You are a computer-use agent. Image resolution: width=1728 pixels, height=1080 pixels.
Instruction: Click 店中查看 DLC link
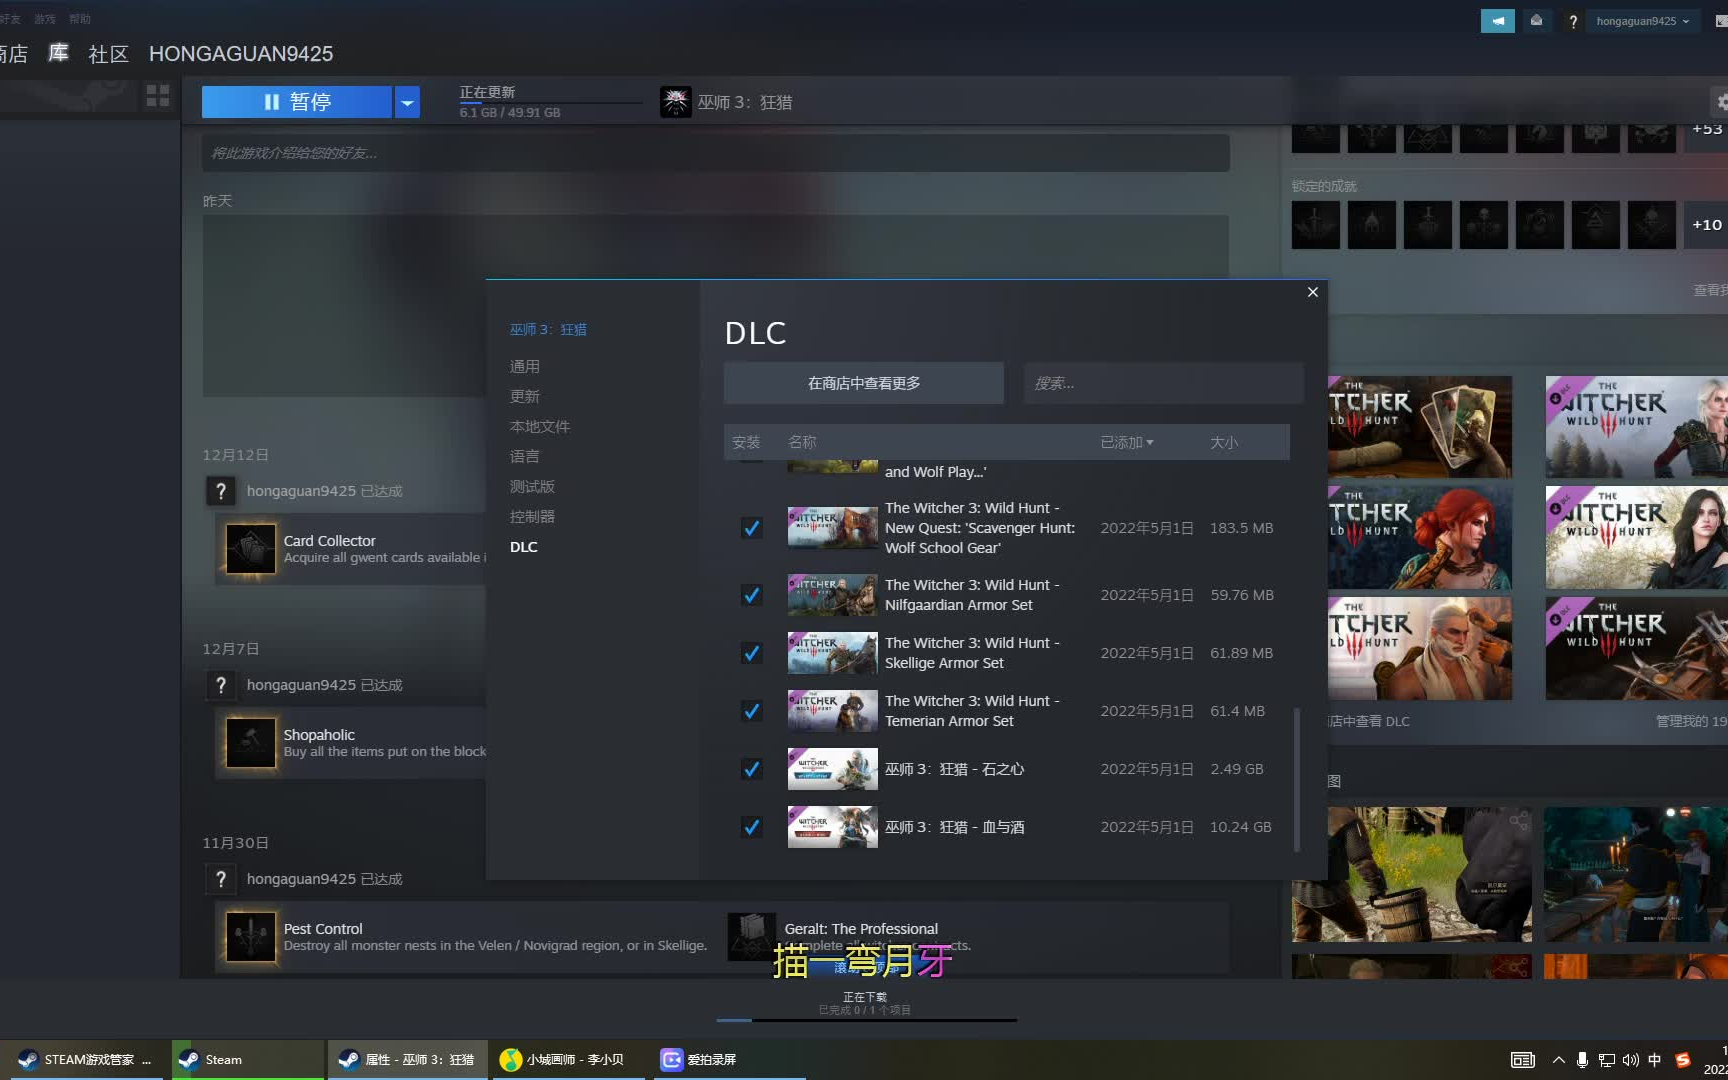[1369, 721]
